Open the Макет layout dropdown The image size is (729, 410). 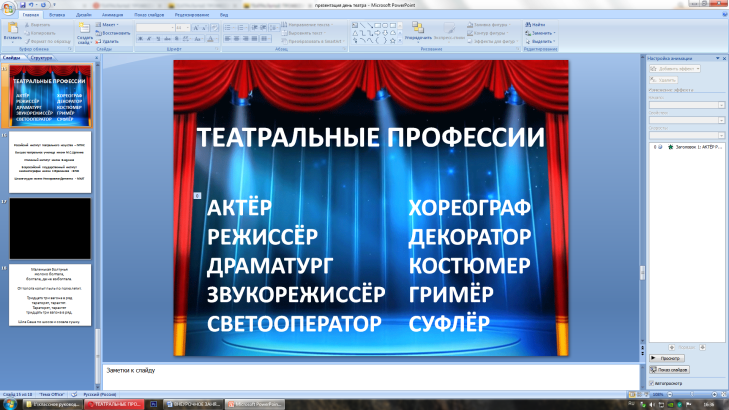[x=113, y=24]
